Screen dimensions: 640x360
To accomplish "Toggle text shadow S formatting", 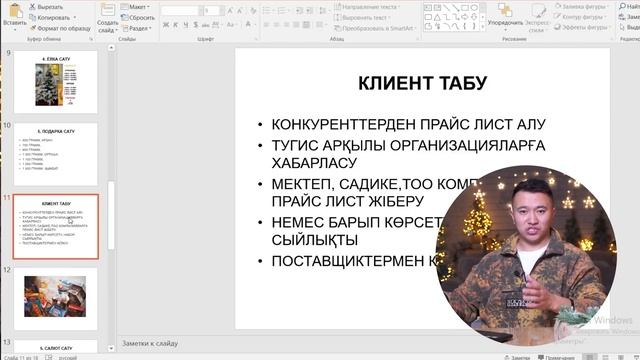I will click(x=196, y=25).
